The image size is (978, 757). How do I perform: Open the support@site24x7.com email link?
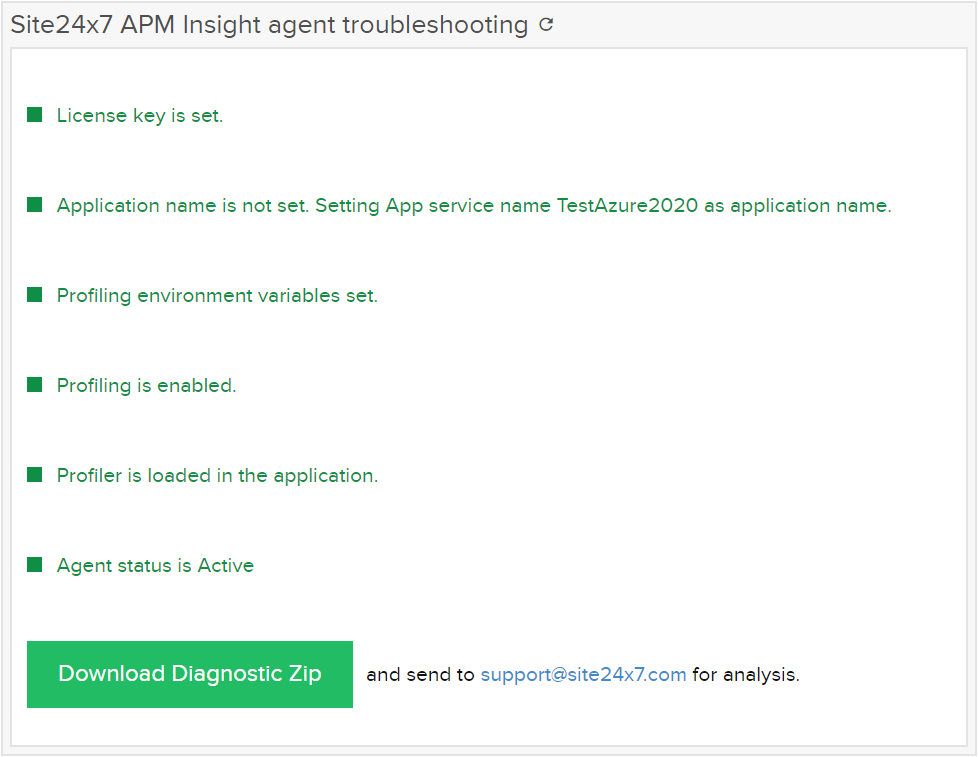point(584,674)
